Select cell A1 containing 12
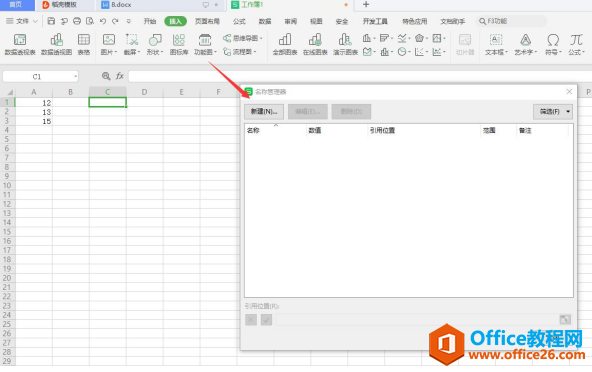This screenshot has height=372, width=592. click(x=34, y=103)
